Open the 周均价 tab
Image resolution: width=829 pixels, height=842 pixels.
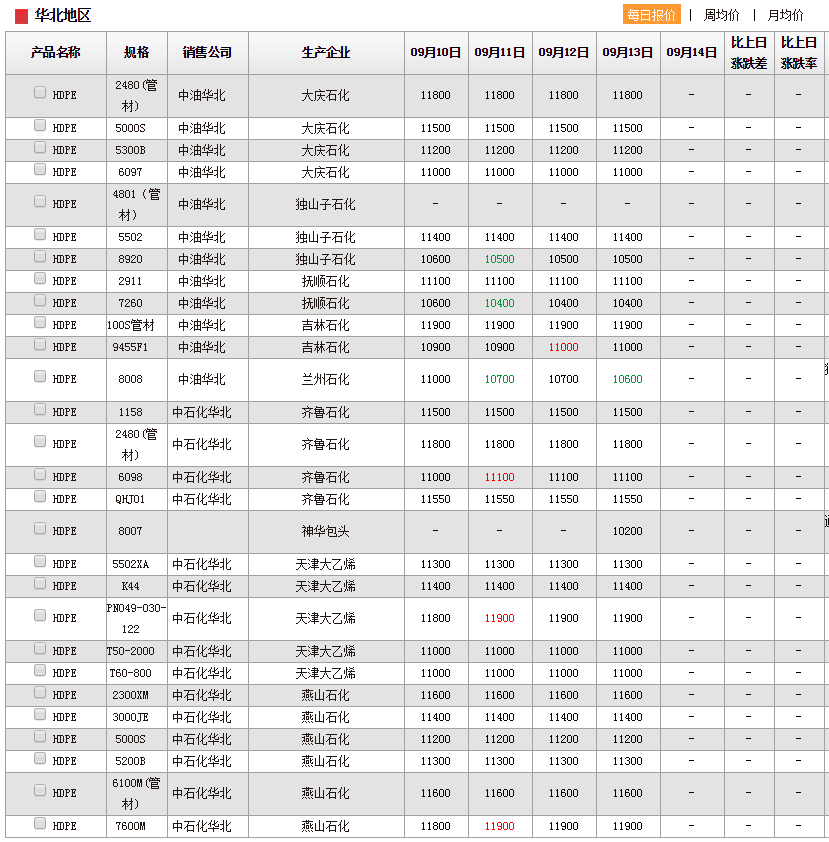tap(721, 15)
